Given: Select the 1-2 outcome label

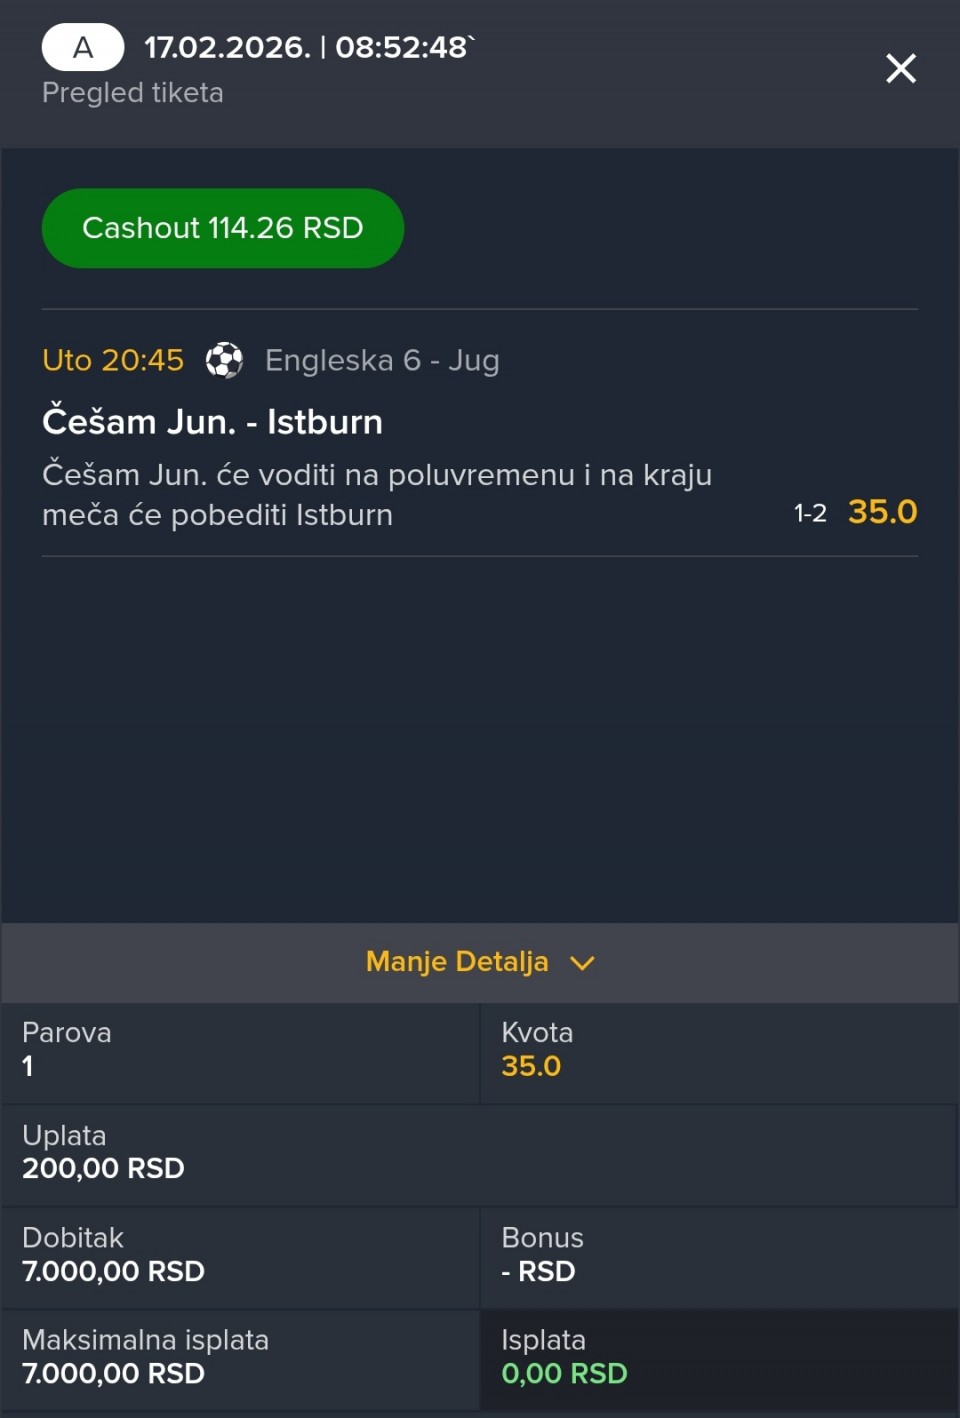Looking at the screenshot, I should (810, 514).
